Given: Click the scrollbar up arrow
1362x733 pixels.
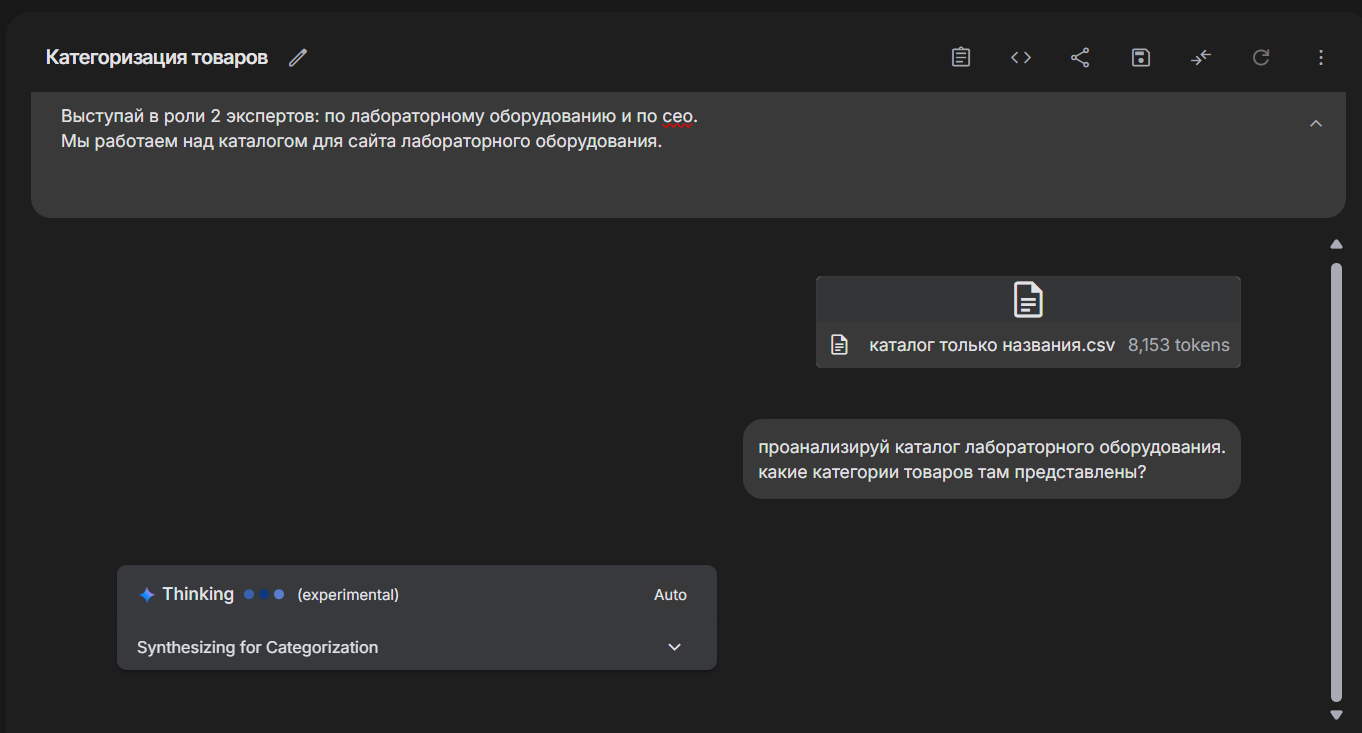Looking at the screenshot, I should (x=1336, y=244).
